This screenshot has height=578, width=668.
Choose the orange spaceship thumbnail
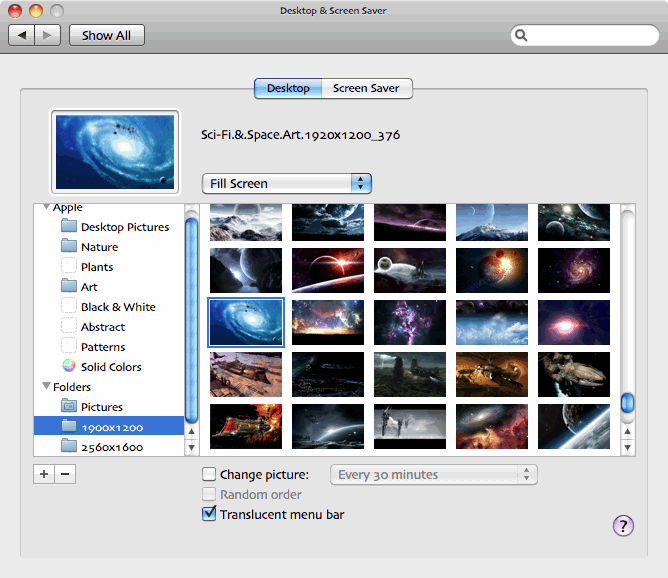[x=492, y=374]
